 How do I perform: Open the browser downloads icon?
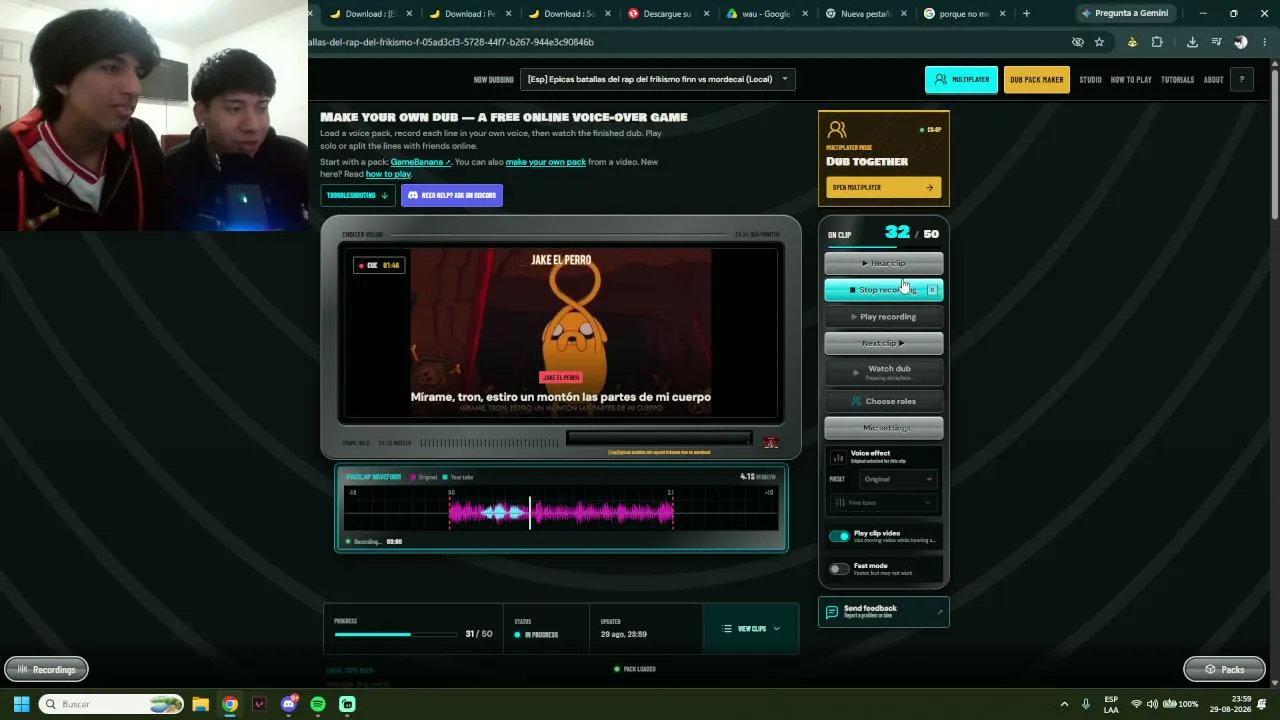coord(1192,42)
